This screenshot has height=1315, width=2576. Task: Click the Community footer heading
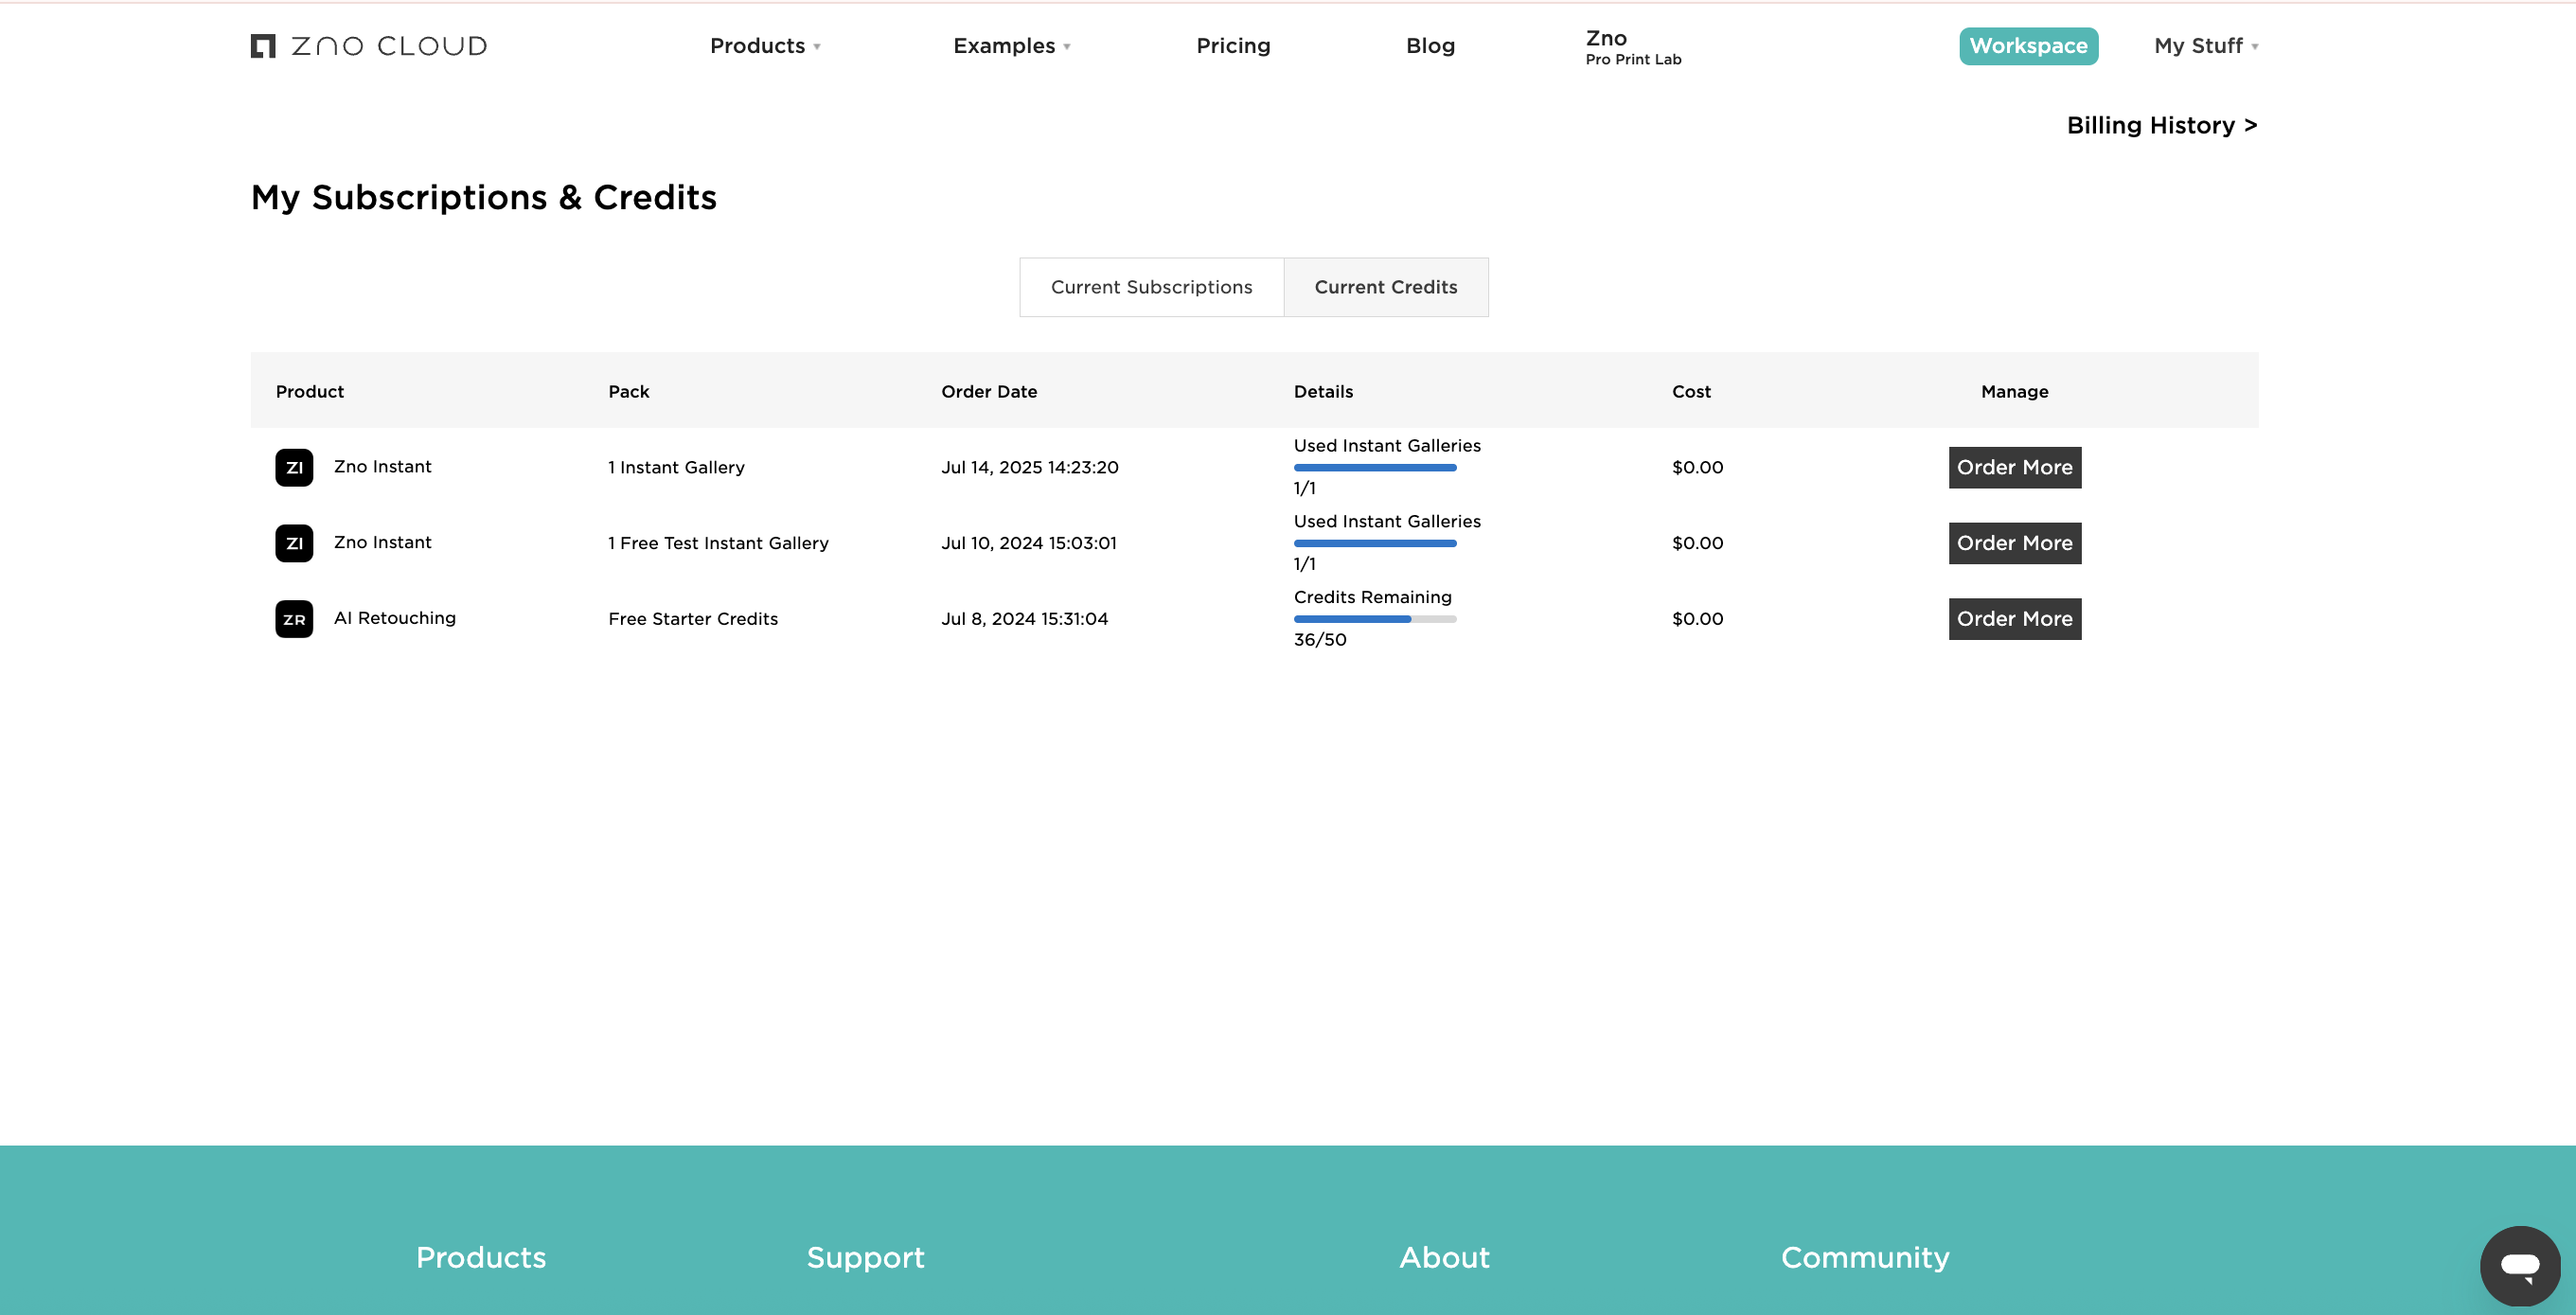(x=1865, y=1257)
